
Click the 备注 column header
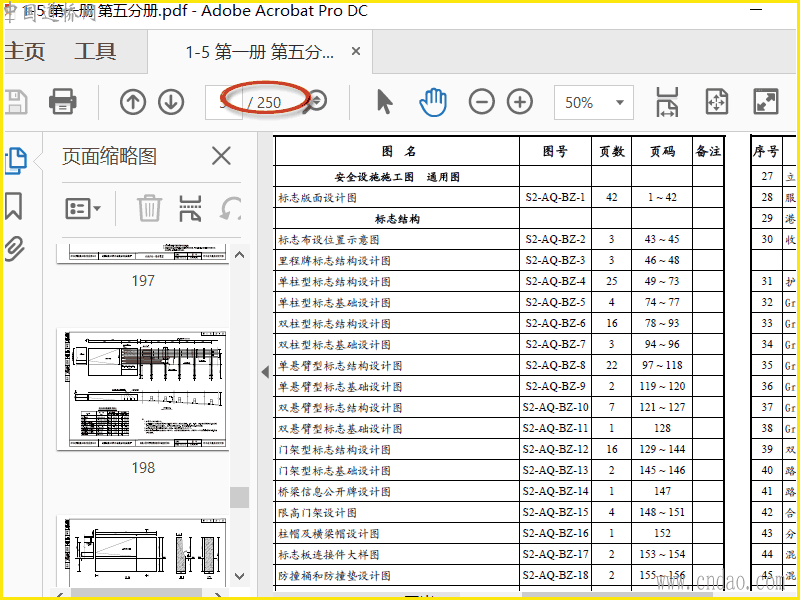(x=708, y=151)
